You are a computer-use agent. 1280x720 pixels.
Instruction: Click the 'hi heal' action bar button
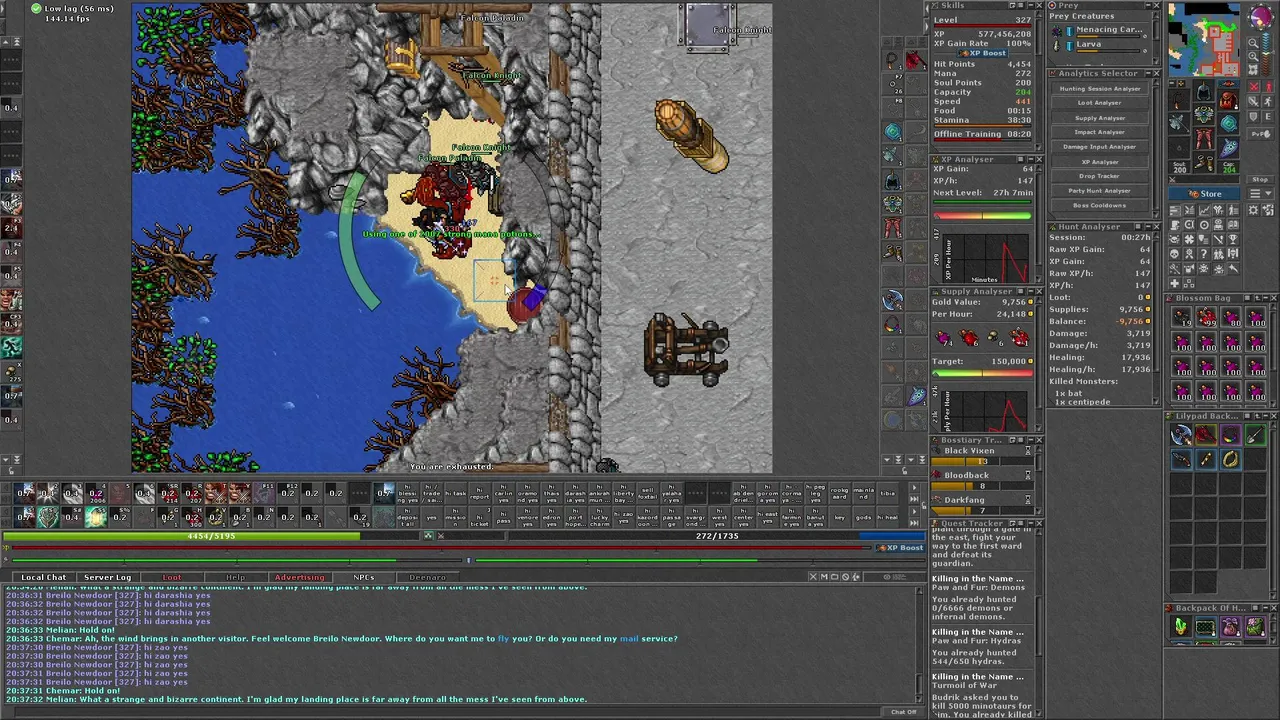tap(888, 517)
